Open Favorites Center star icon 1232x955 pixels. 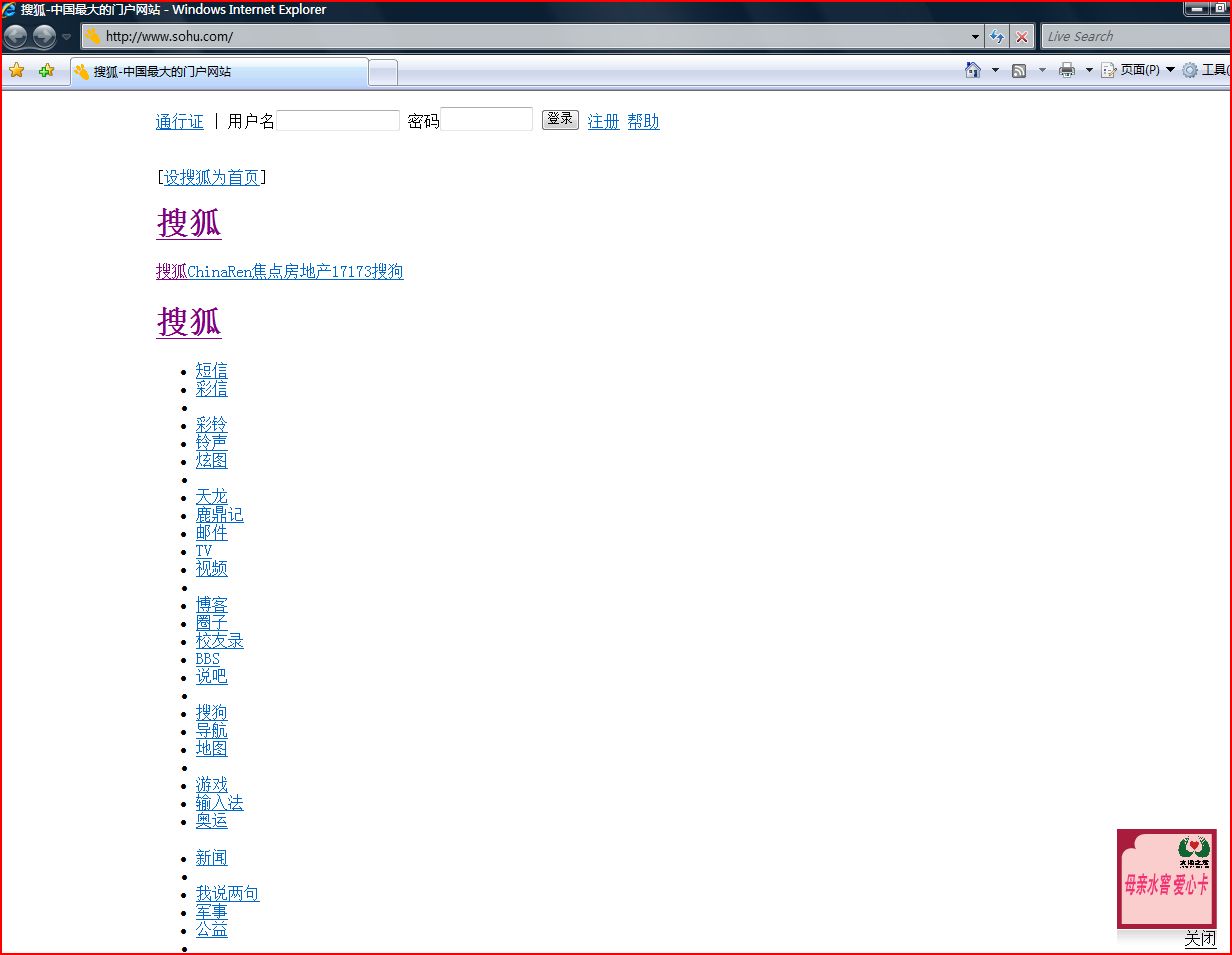pos(16,71)
